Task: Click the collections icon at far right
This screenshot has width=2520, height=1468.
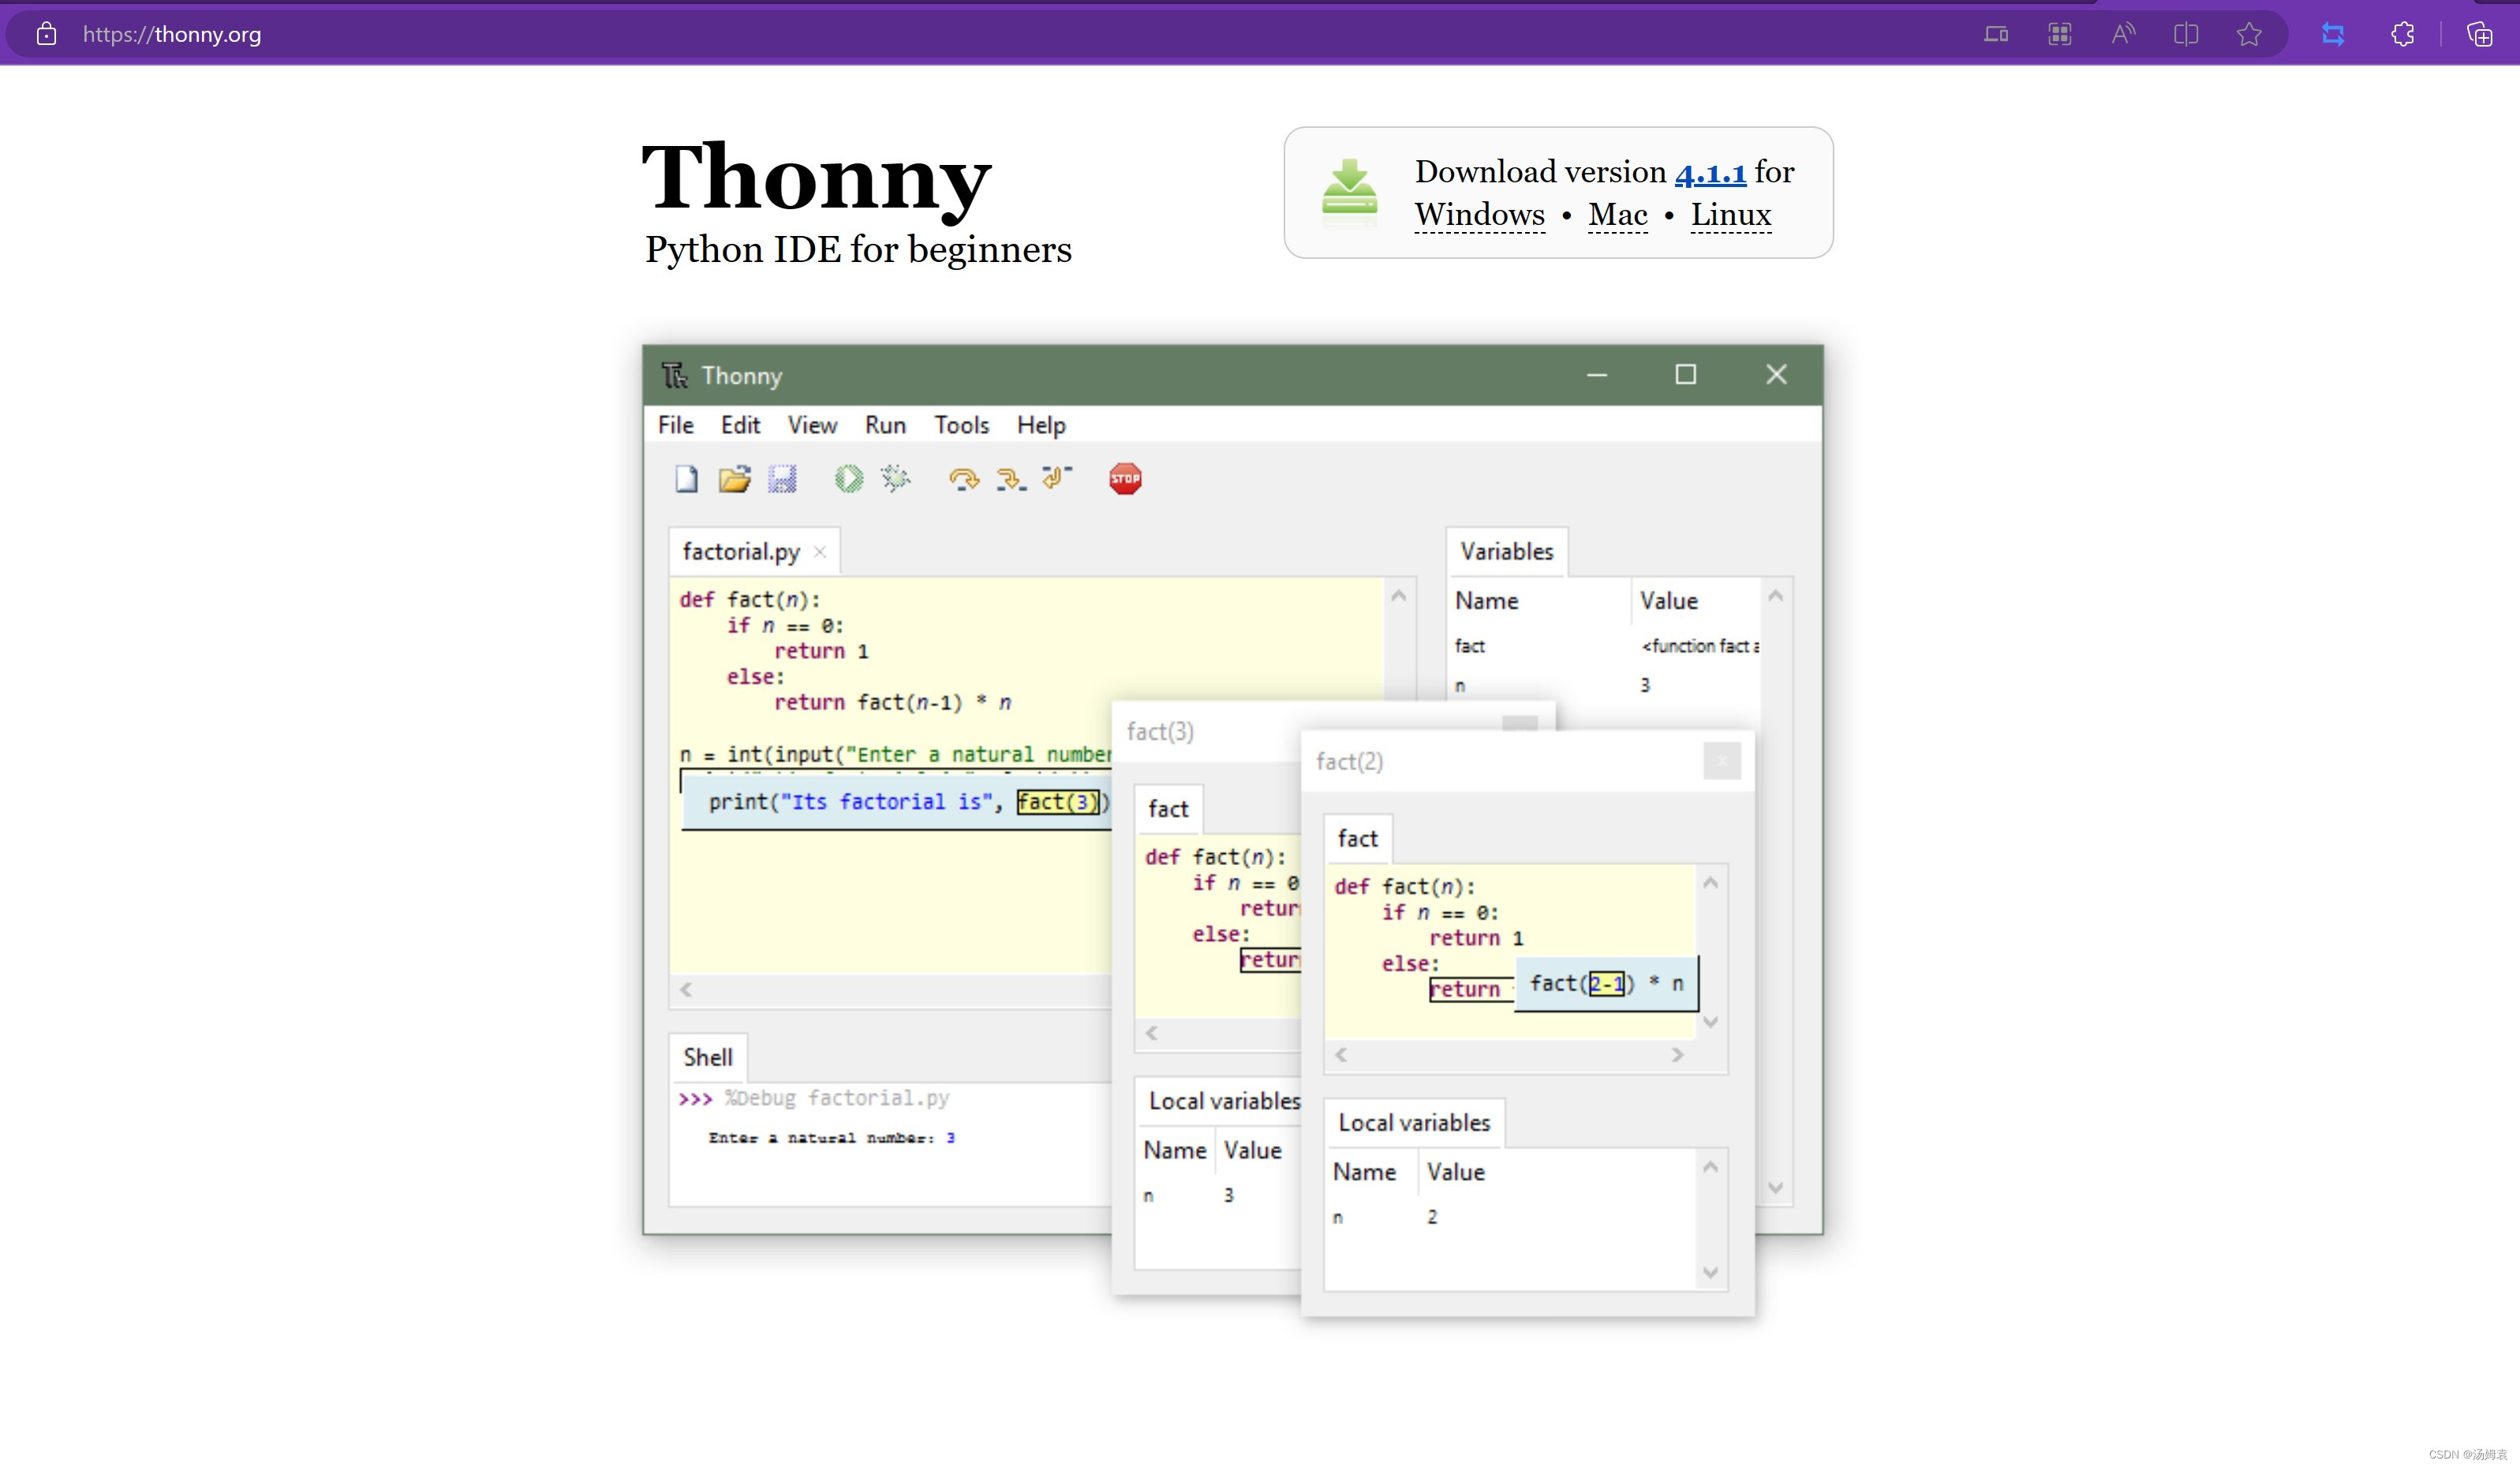Action: click(2479, 34)
